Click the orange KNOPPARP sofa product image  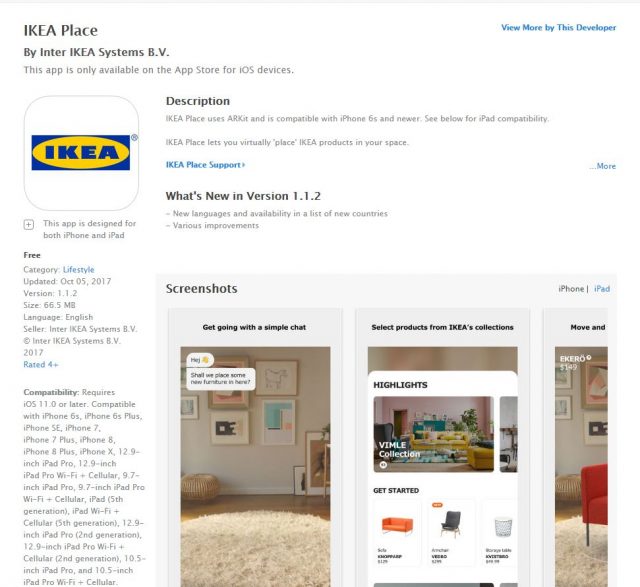397,525
